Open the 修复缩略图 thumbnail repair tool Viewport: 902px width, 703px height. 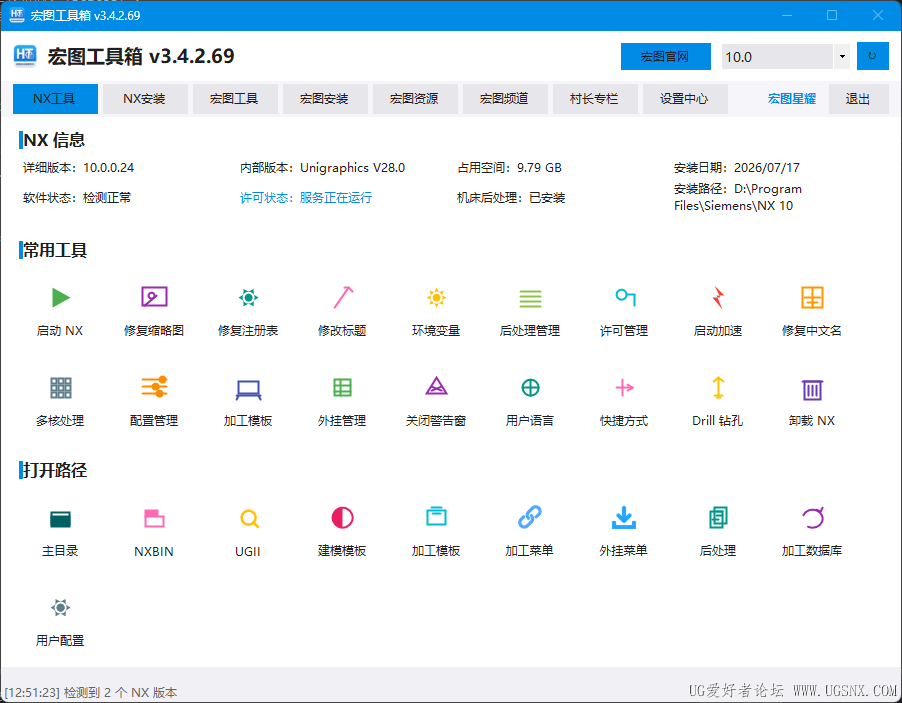(154, 297)
